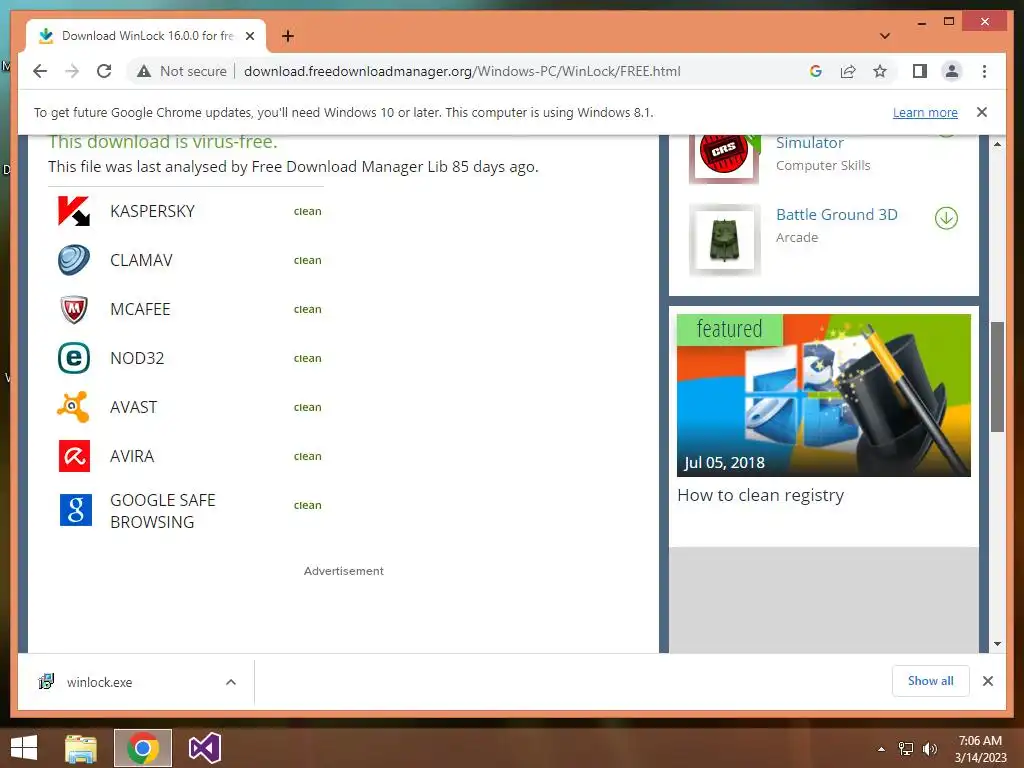The width and height of the screenshot is (1024, 768).
Task: Click the browser forward arrow
Action: point(72,71)
